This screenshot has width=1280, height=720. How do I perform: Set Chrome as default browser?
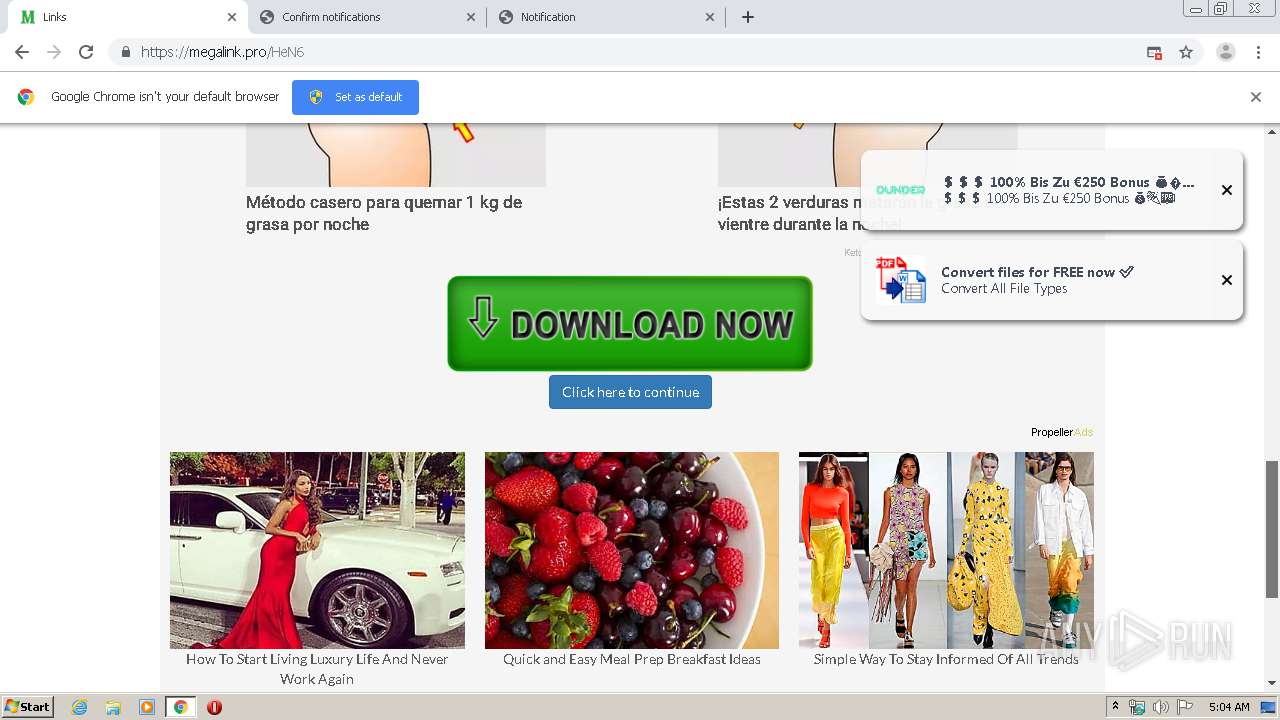coord(355,97)
